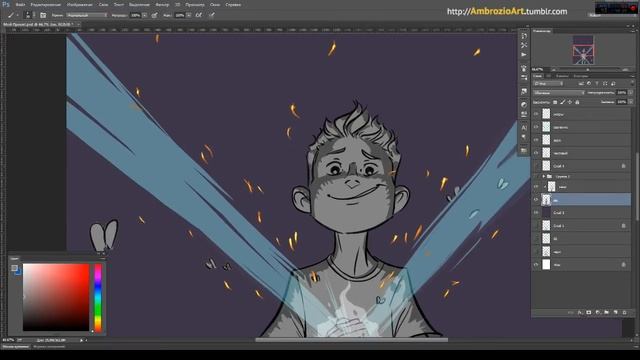
Task: Toggle lock image pixels brush icon
Action: point(562,102)
